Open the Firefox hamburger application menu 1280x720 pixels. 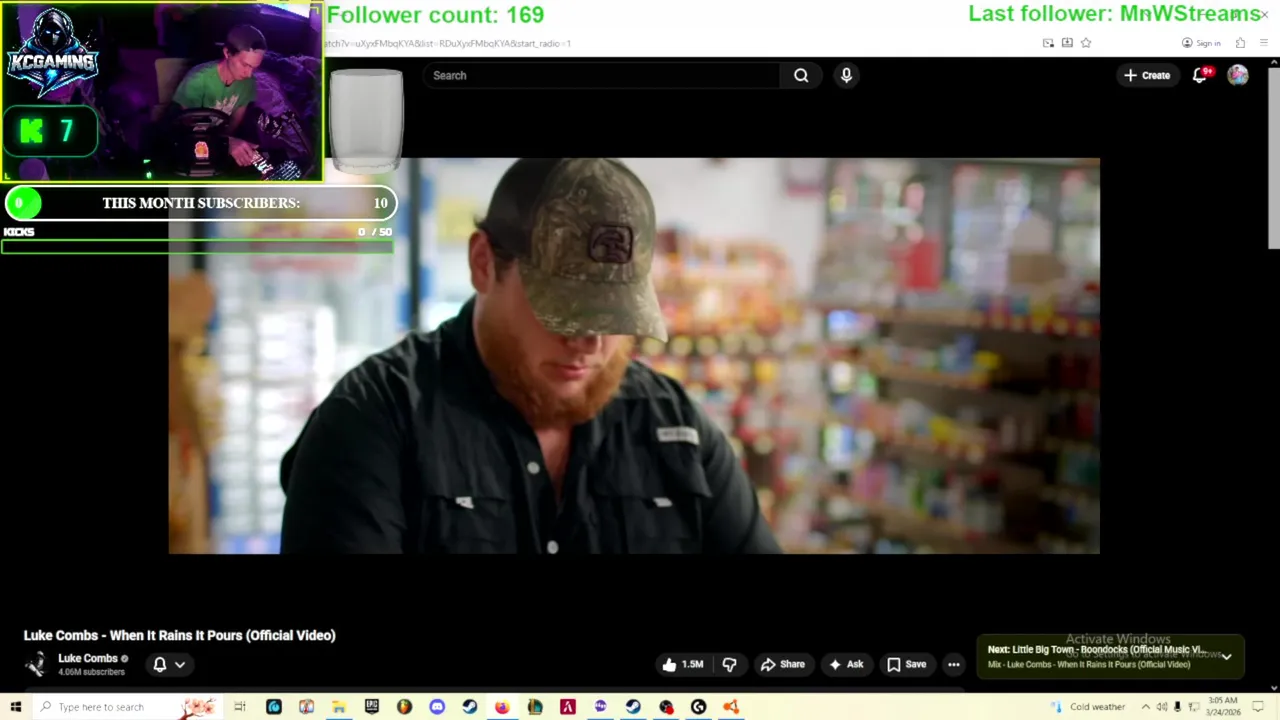click(x=1264, y=43)
